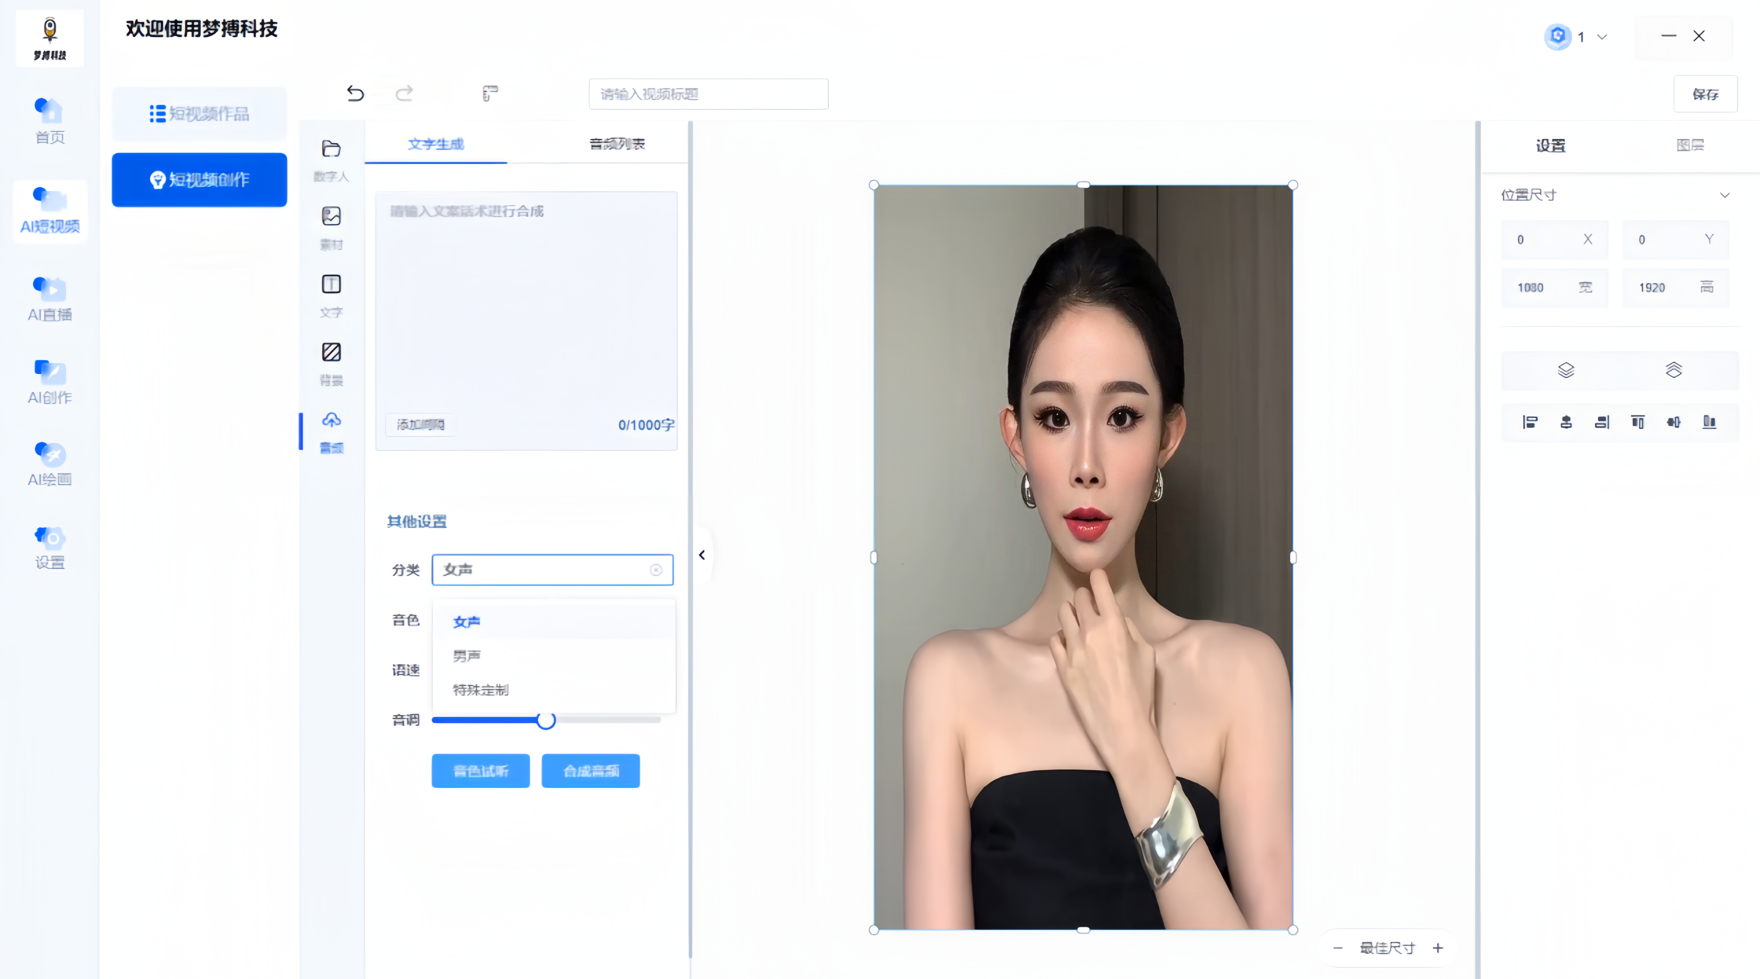Open 短视频创作 section
The image size is (1760, 979).
(199, 180)
